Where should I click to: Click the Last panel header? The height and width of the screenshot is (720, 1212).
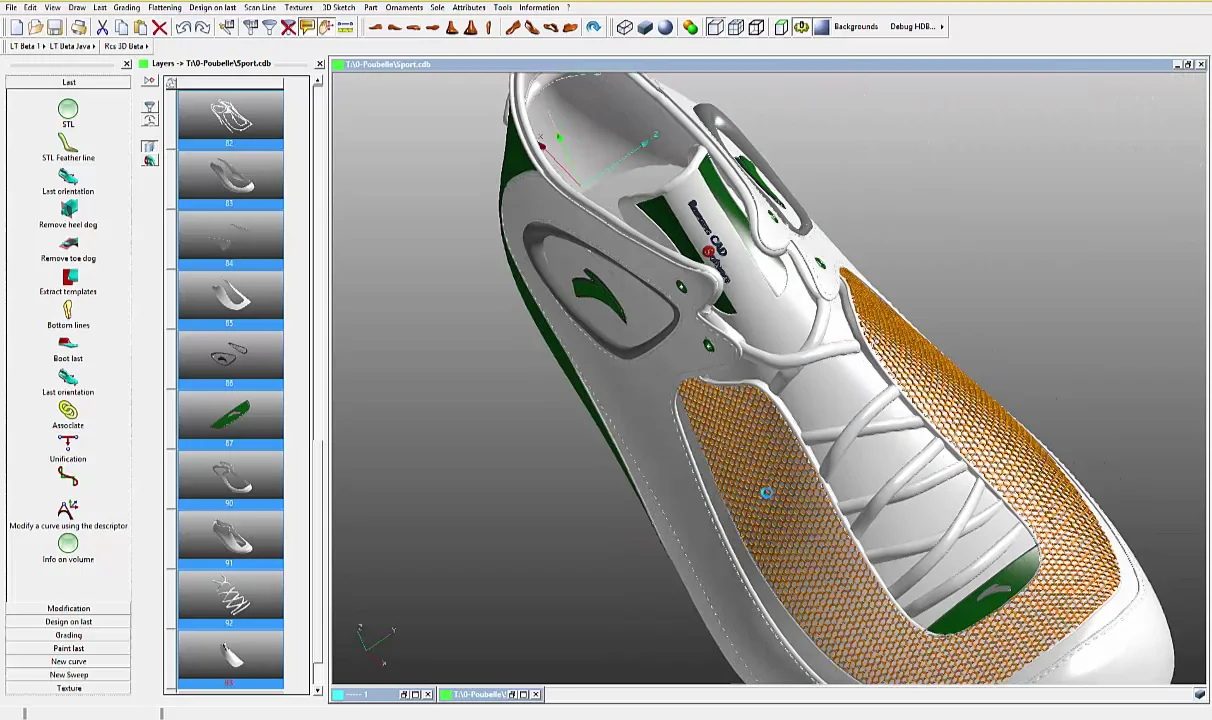(68, 82)
